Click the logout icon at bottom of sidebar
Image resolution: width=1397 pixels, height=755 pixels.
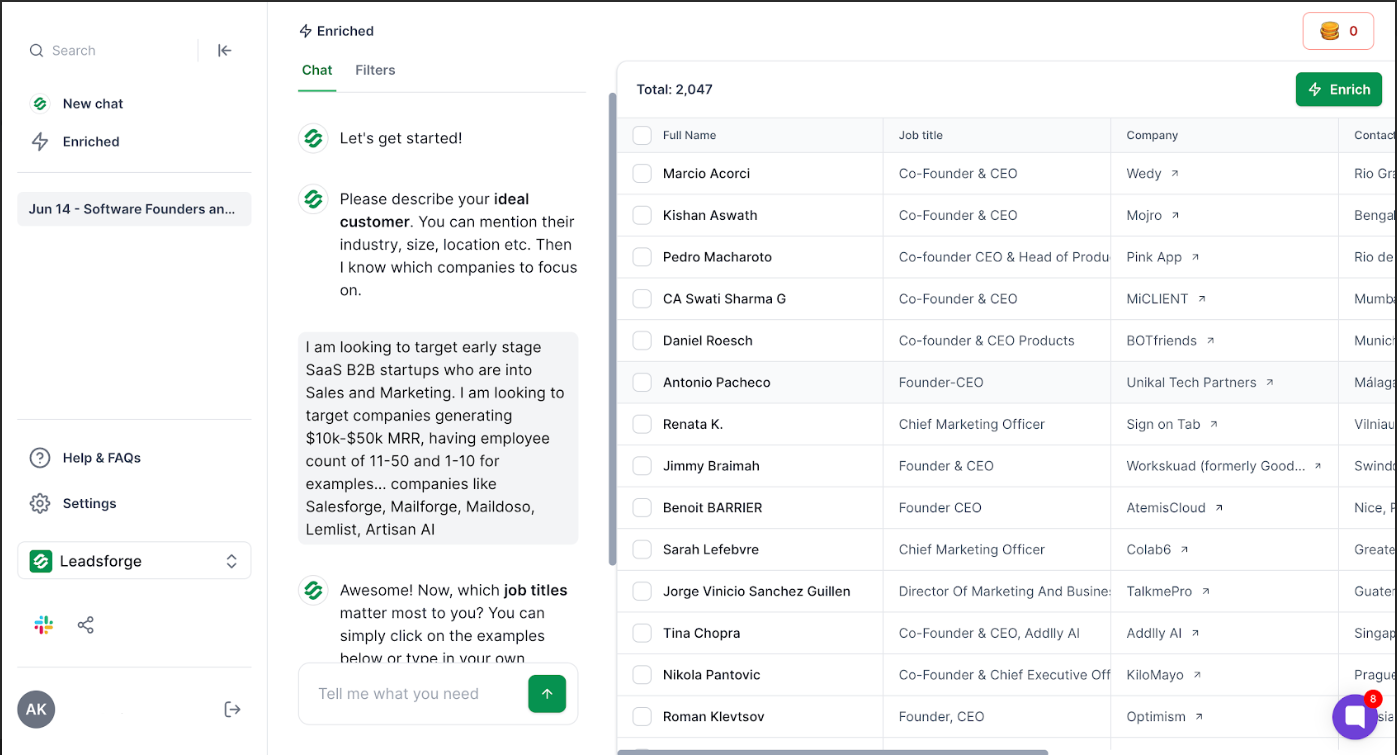pyautogui.click(x=232, y=709)
